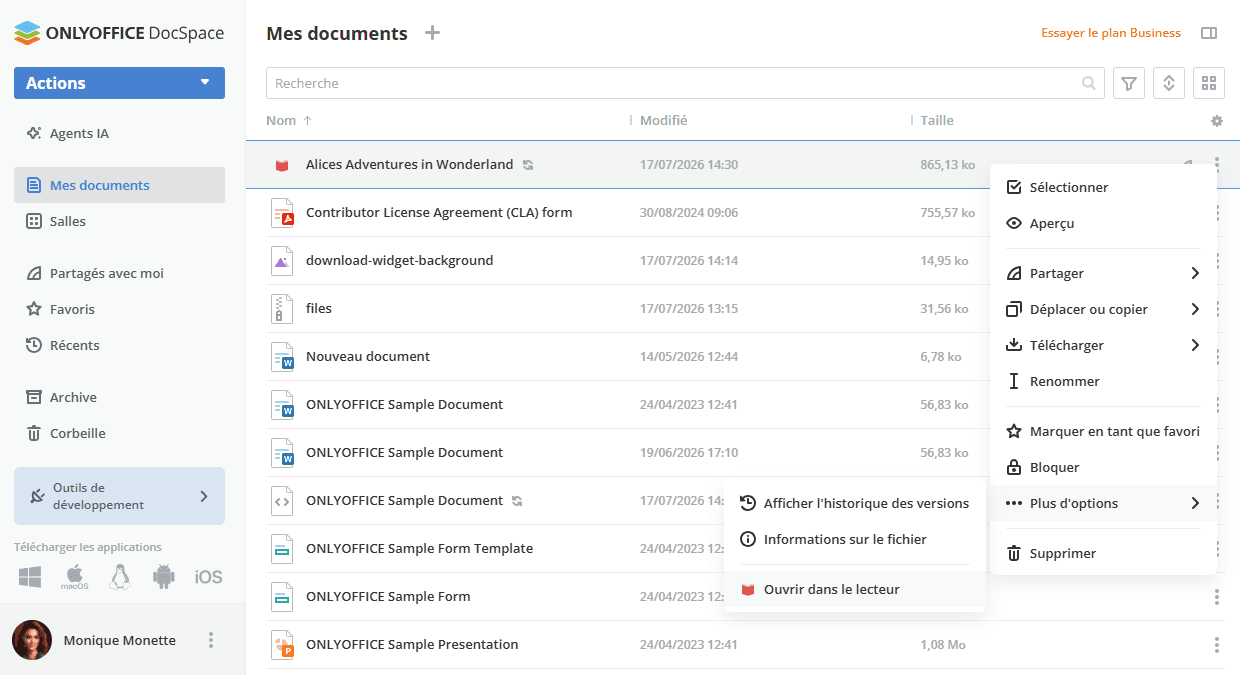This screenshot has height=675, width=1240.
Task: Go to Mes documents section
Action: point(119,185)
